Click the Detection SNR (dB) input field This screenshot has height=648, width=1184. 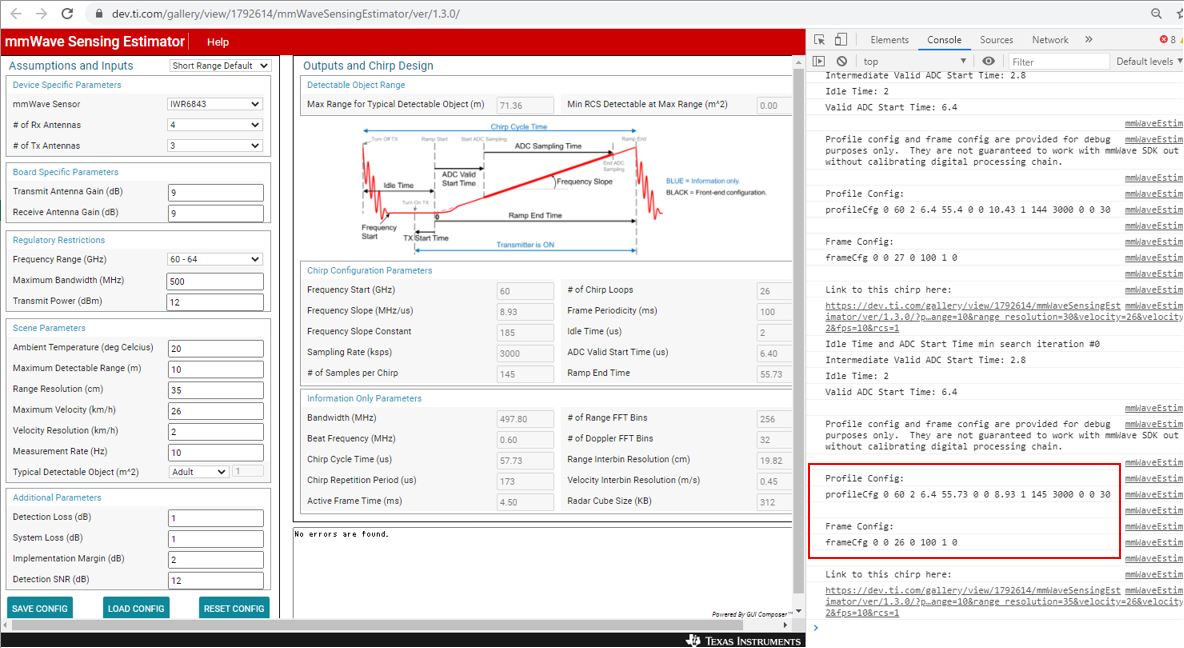[x=215, y=581]
